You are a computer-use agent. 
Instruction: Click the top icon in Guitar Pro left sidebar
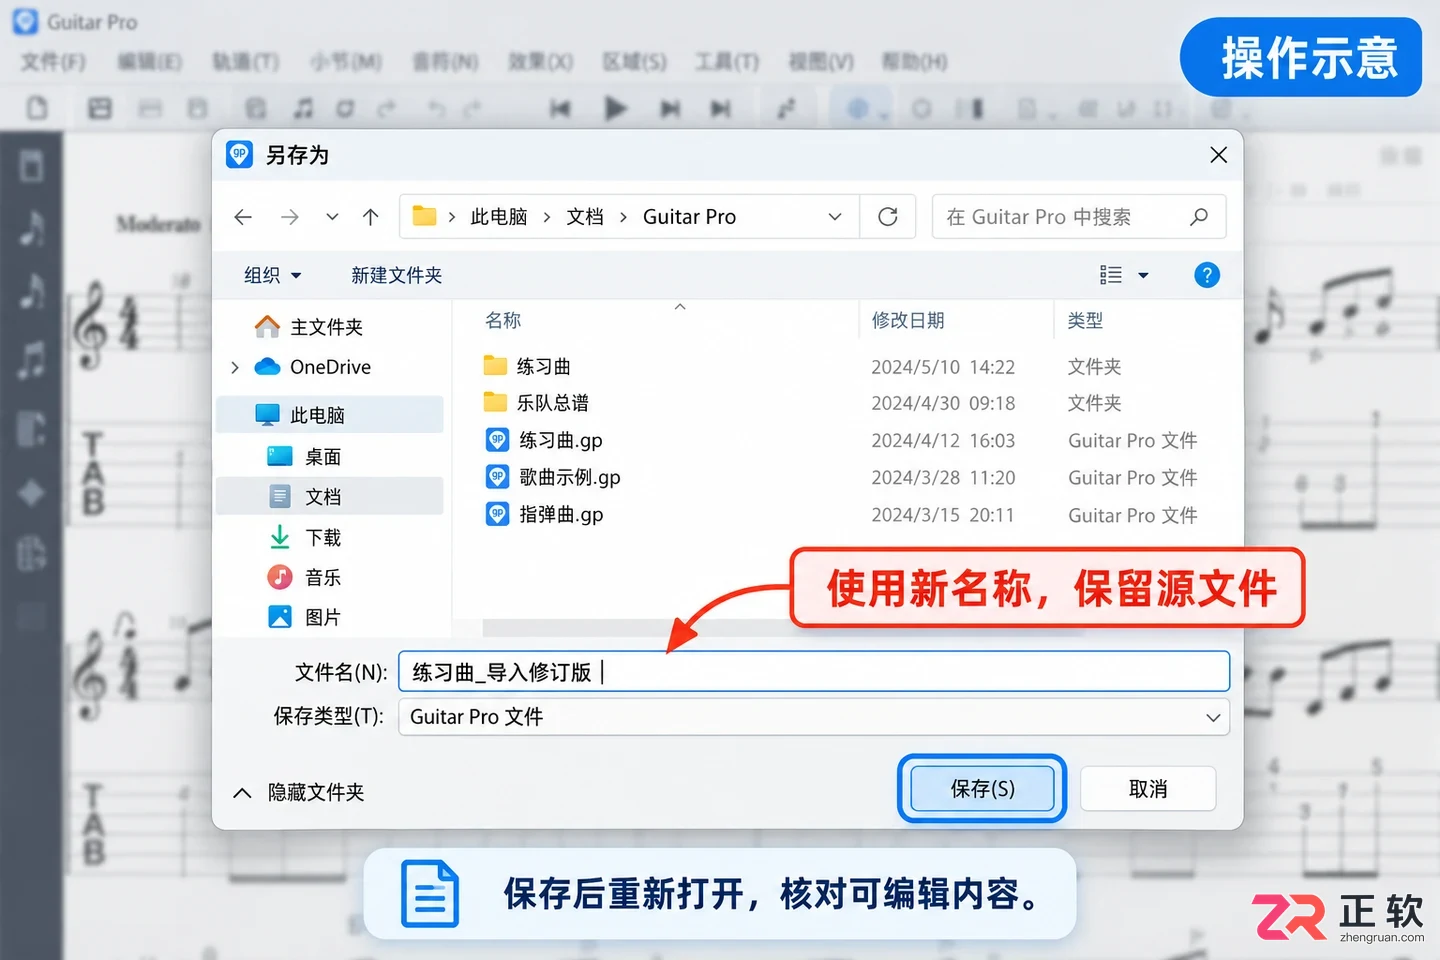click(x=32, y=166)
